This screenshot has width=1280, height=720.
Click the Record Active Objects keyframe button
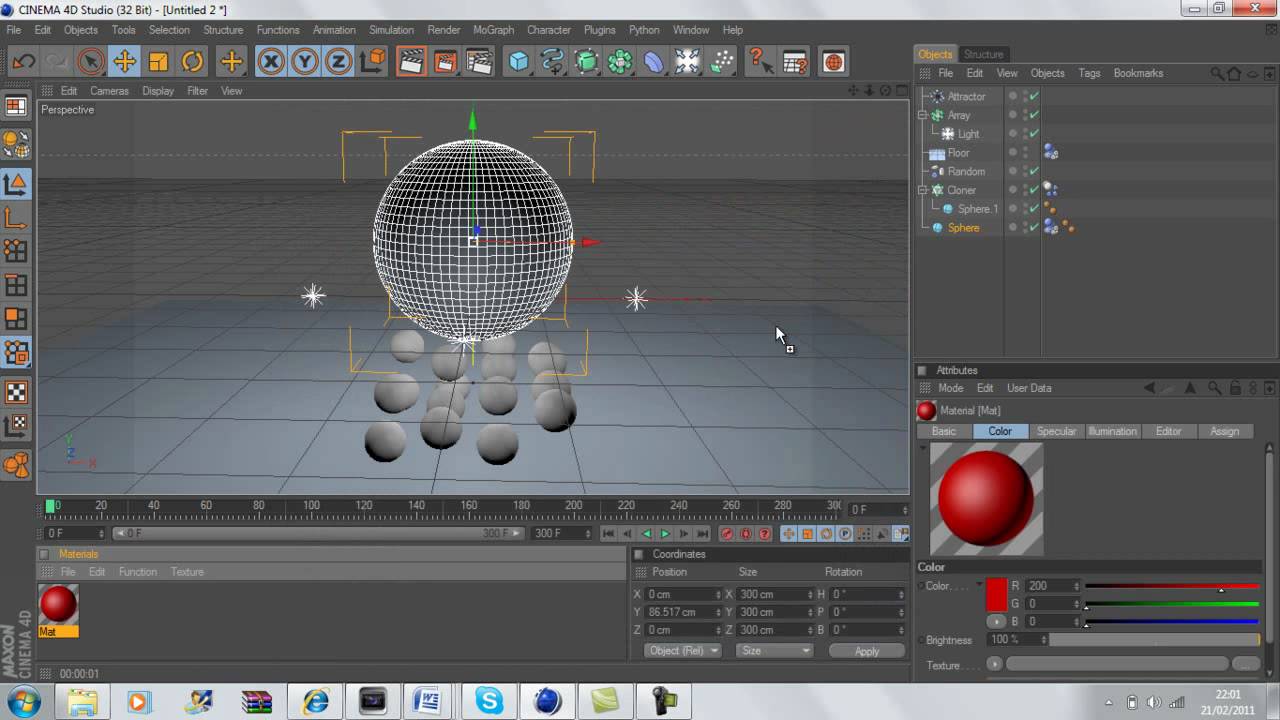tap(727, 534)
